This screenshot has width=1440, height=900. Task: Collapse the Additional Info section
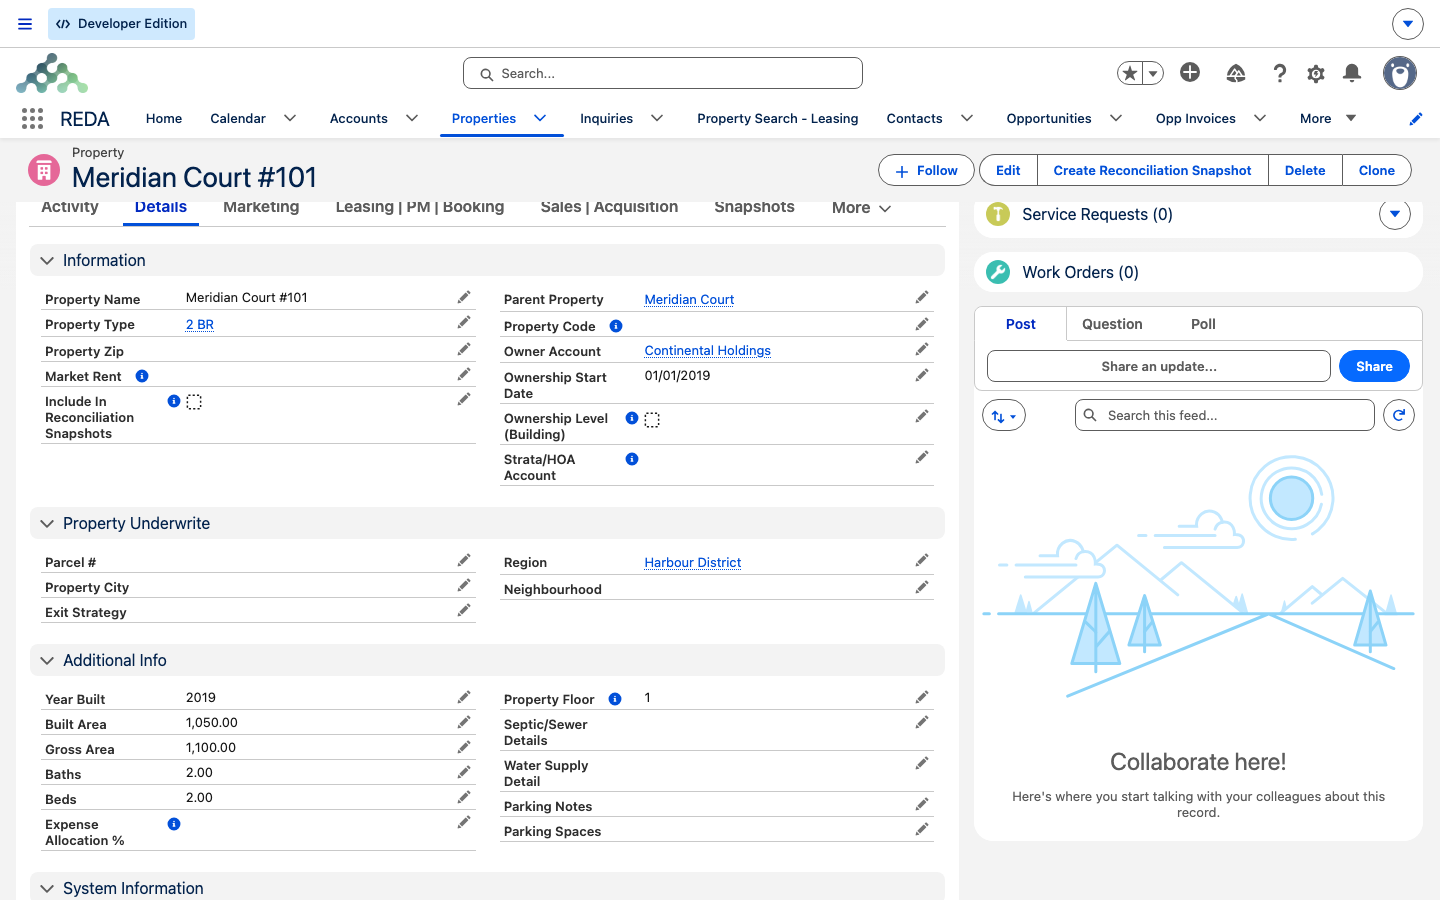47,660
